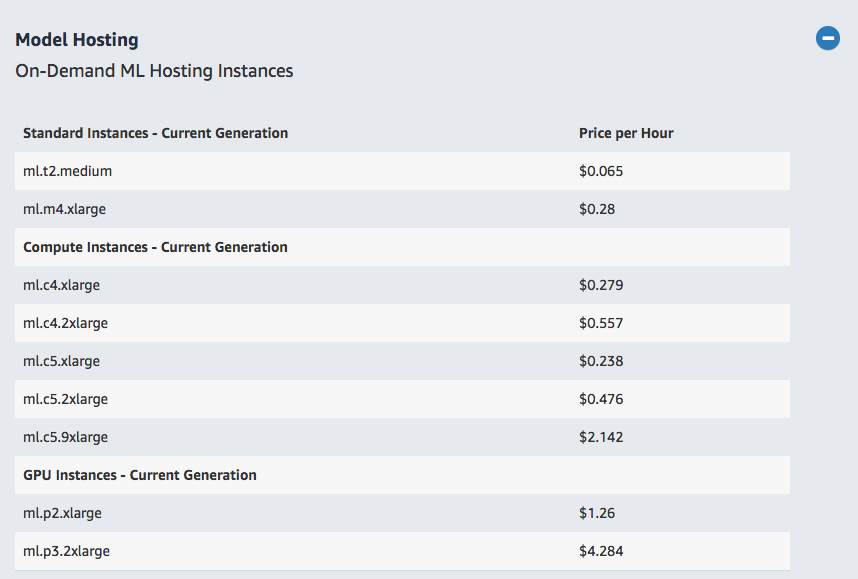858x579 pixels.
Task: Click the $4.284 price value
Action: click(601, 551)
